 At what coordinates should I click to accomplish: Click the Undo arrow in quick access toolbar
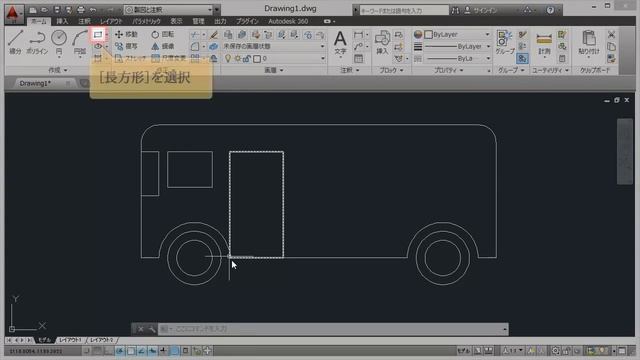(93, 10)
